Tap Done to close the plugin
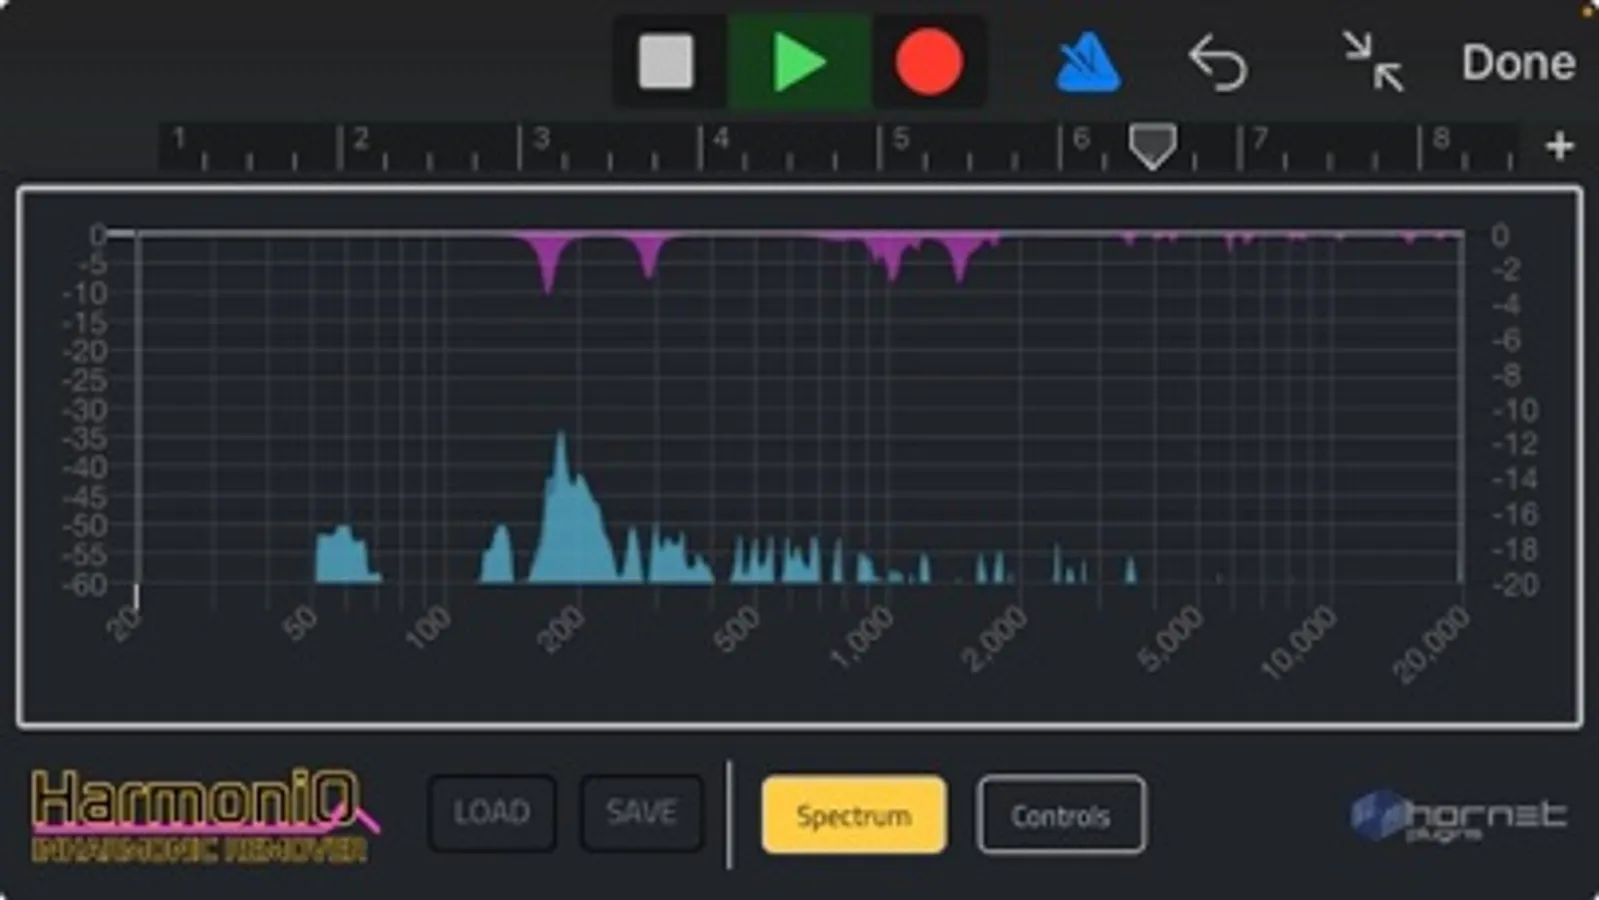 pyautogui.click(x=1518, y=63)
